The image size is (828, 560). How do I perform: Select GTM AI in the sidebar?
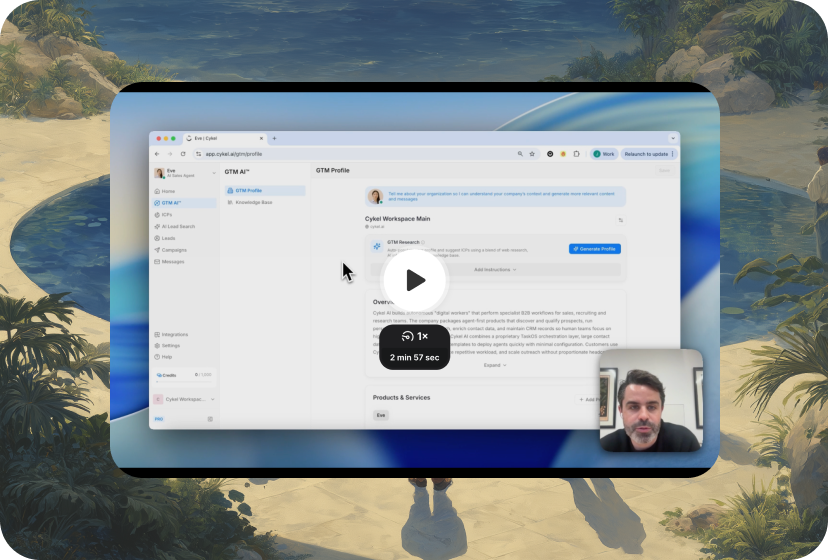click(x=184, y=203)
